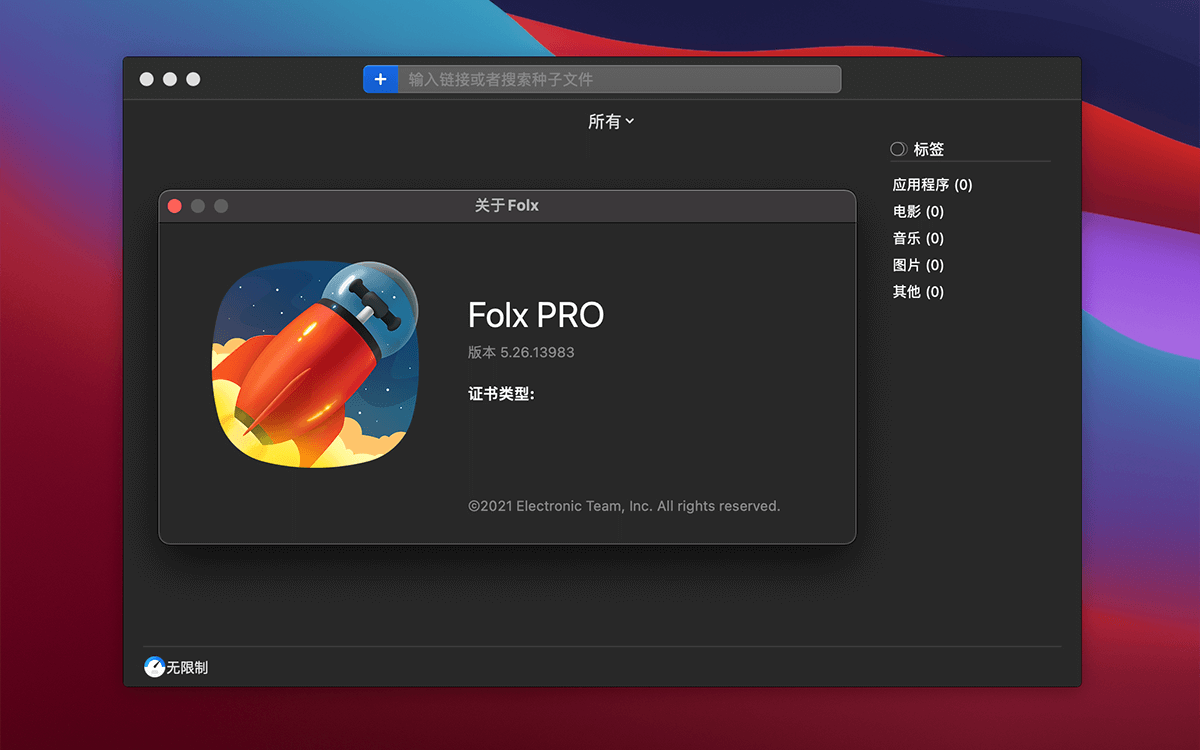
Task: Click the speed gauge icon in status bar
Action: (154, 667)
